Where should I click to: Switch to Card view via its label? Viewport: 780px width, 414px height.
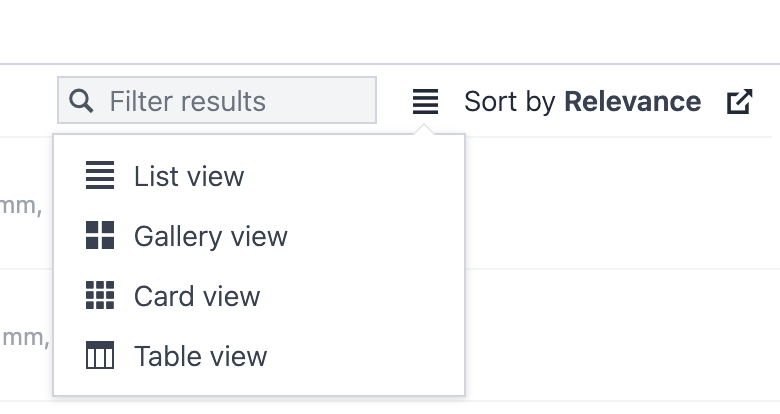point(197,297)
